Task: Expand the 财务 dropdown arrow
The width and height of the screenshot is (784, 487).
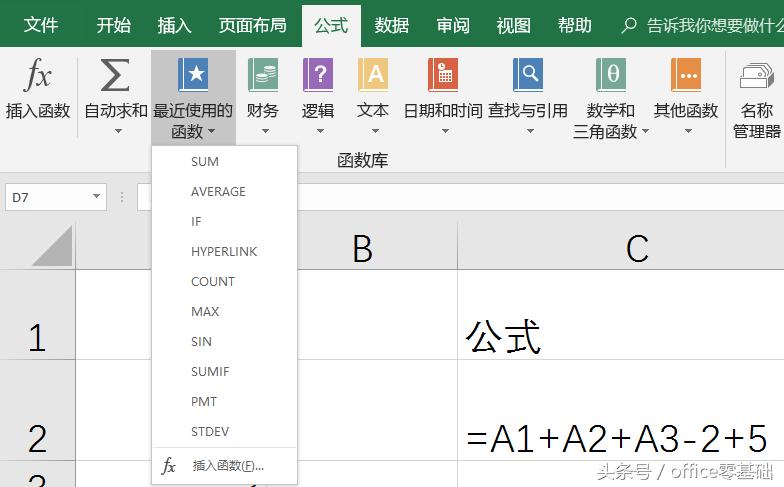Action: pyautogui.click(x=265, y=131)
